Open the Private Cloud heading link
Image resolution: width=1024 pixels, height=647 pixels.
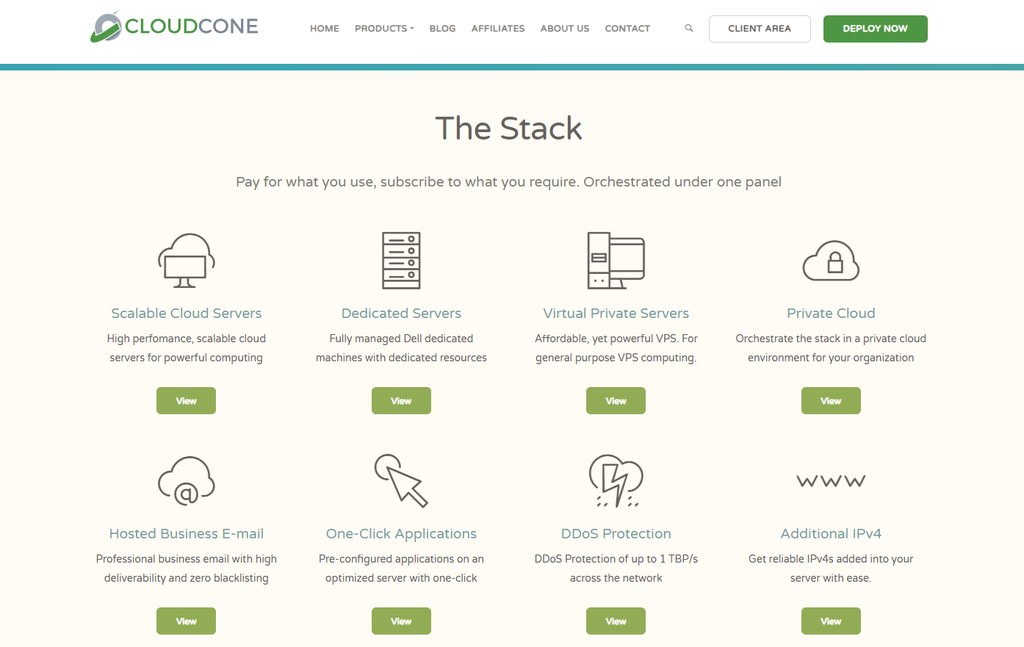pyautogui.click(x=831, y=313)
